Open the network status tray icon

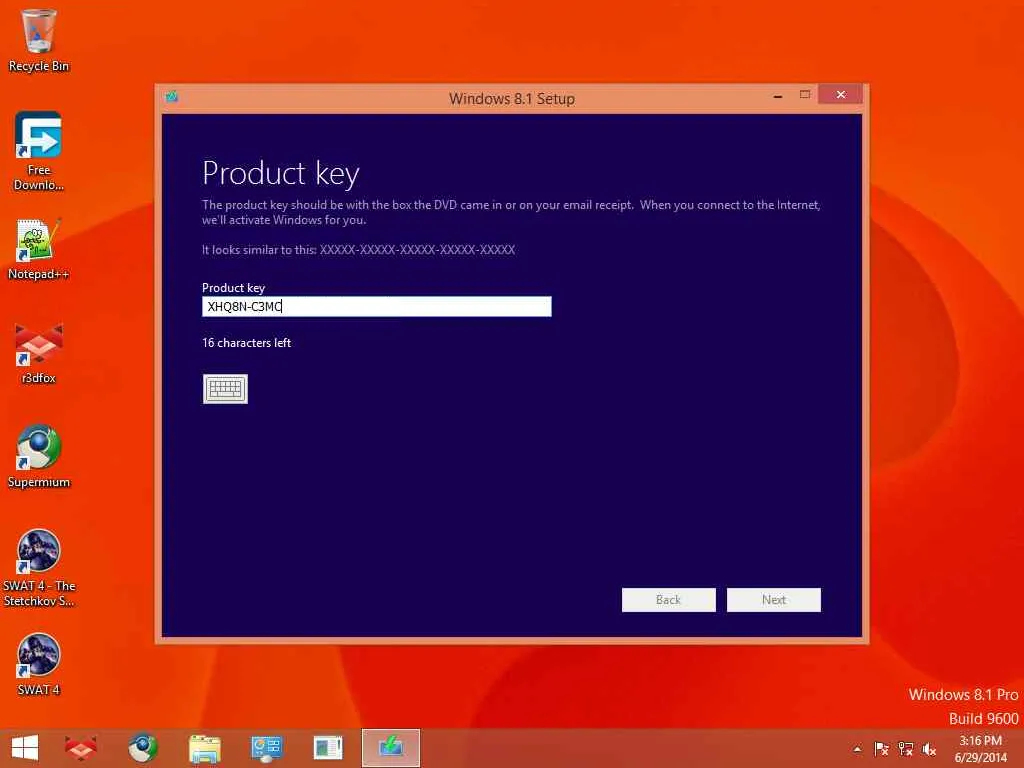coord(905,749)
